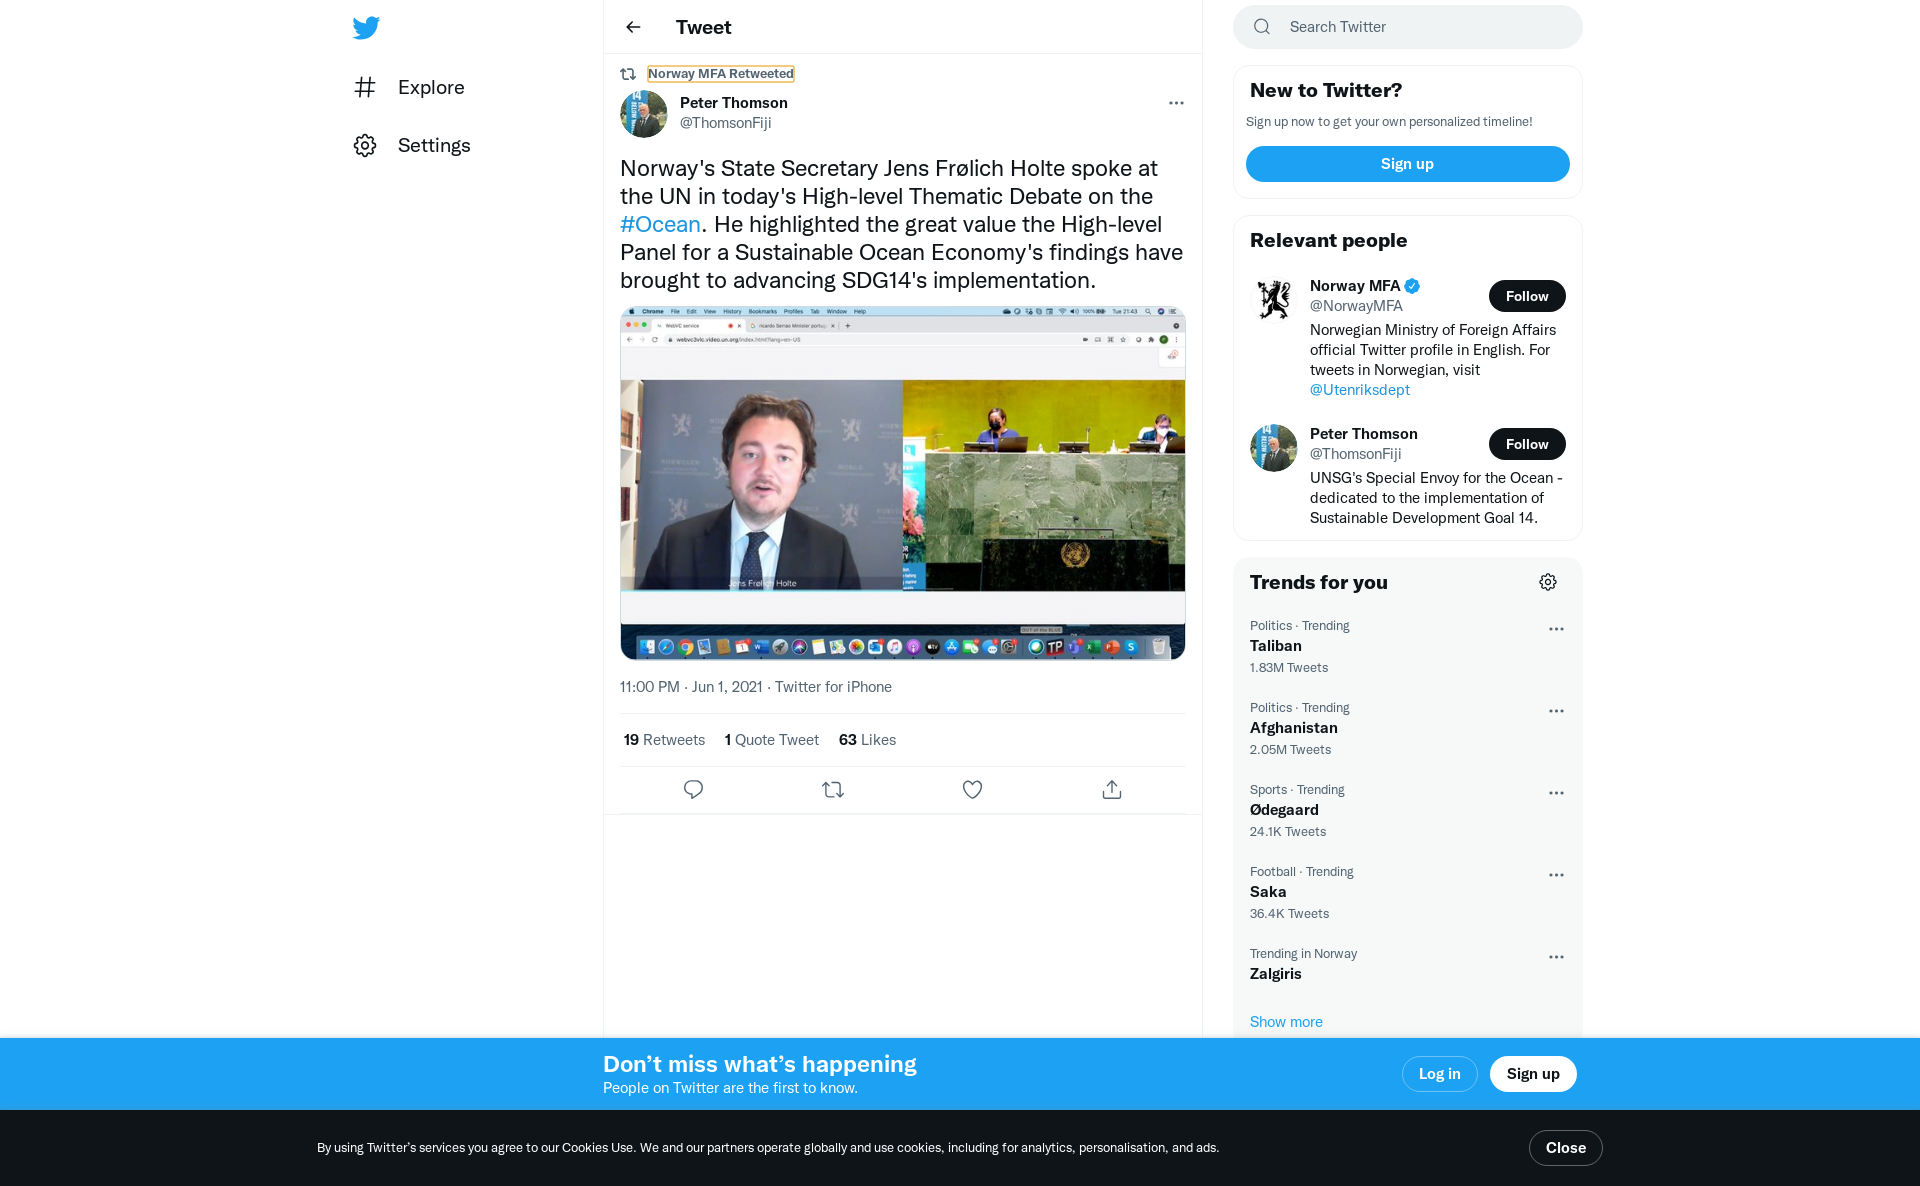
Task: Open the Taliban trend
Action: pyautogui.click(x=1408, y=646)
